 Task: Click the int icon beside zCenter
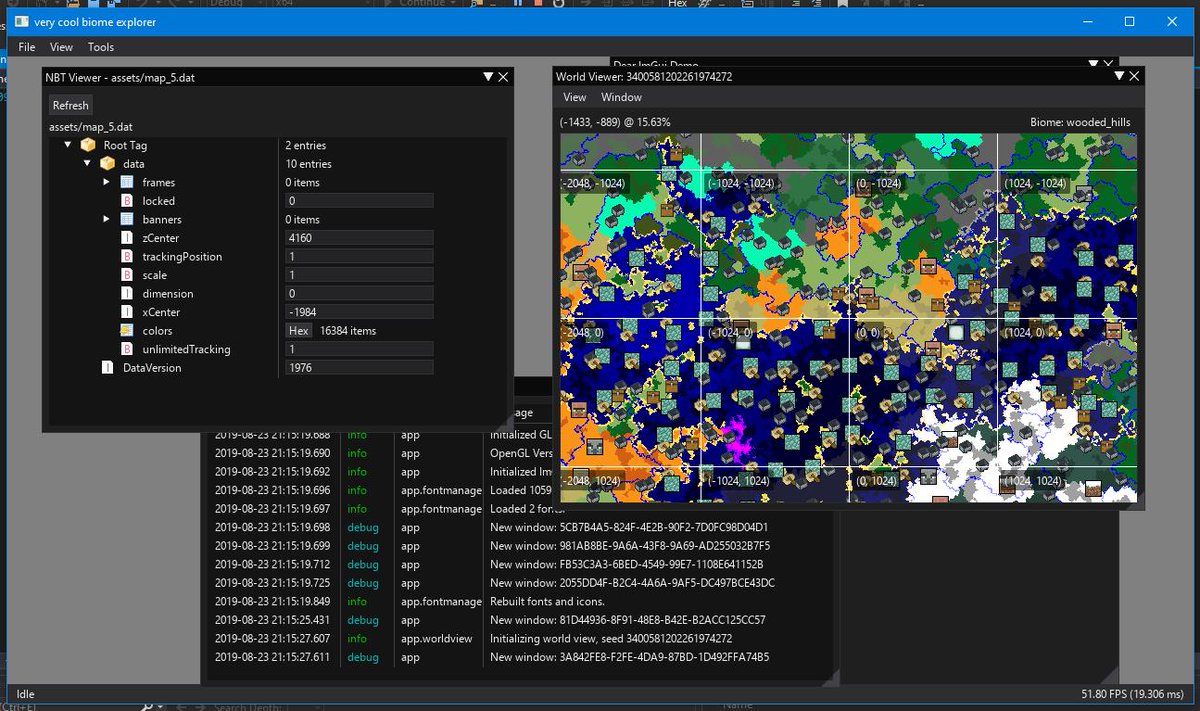tap(127, 238)
